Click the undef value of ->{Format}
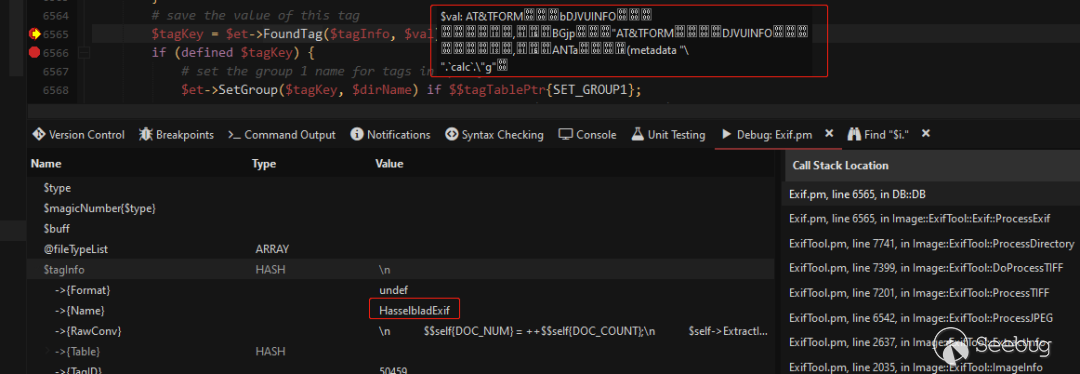This screenshot has width=1080, height=374. tap(393, 290)
